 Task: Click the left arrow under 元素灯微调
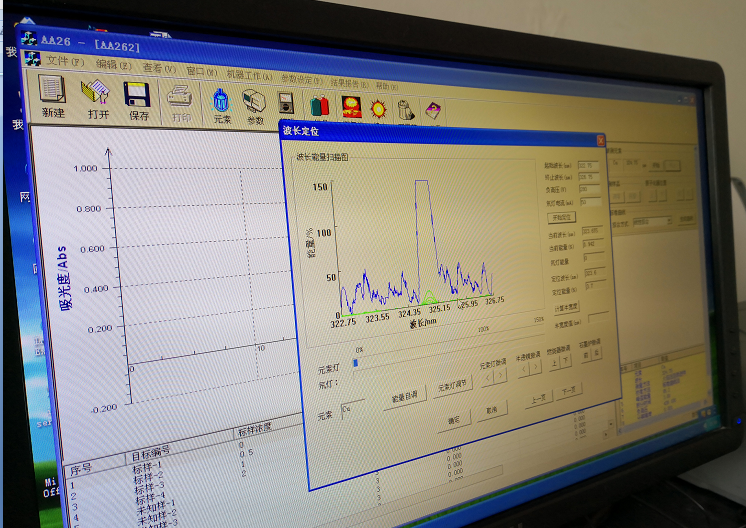(488, 378)
